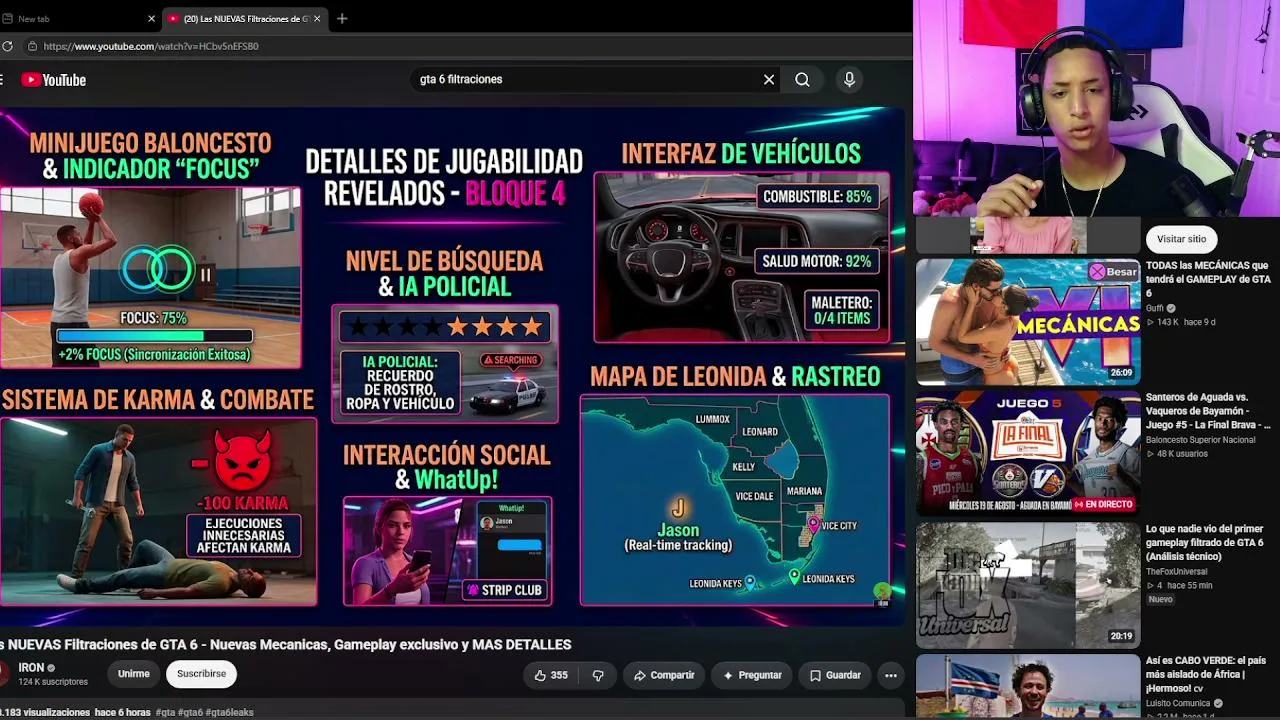Clear the search text with the X
This screenshot has height=720, width=1280.
pos(769,79)
